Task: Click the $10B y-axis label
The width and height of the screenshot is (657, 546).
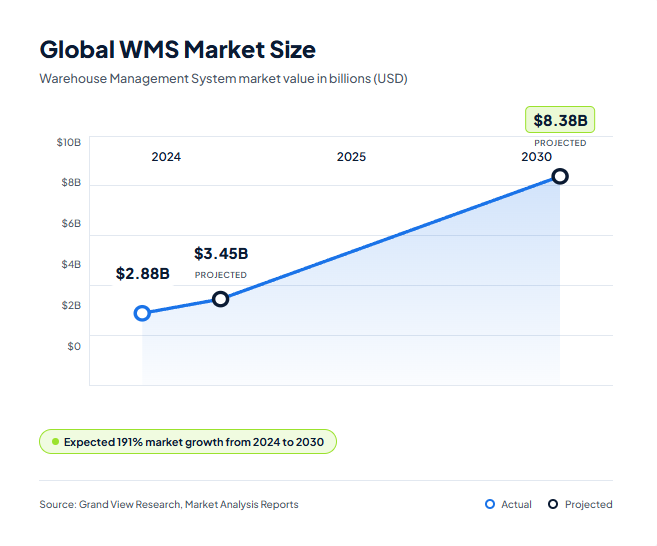Action: [x=69, y=143]
